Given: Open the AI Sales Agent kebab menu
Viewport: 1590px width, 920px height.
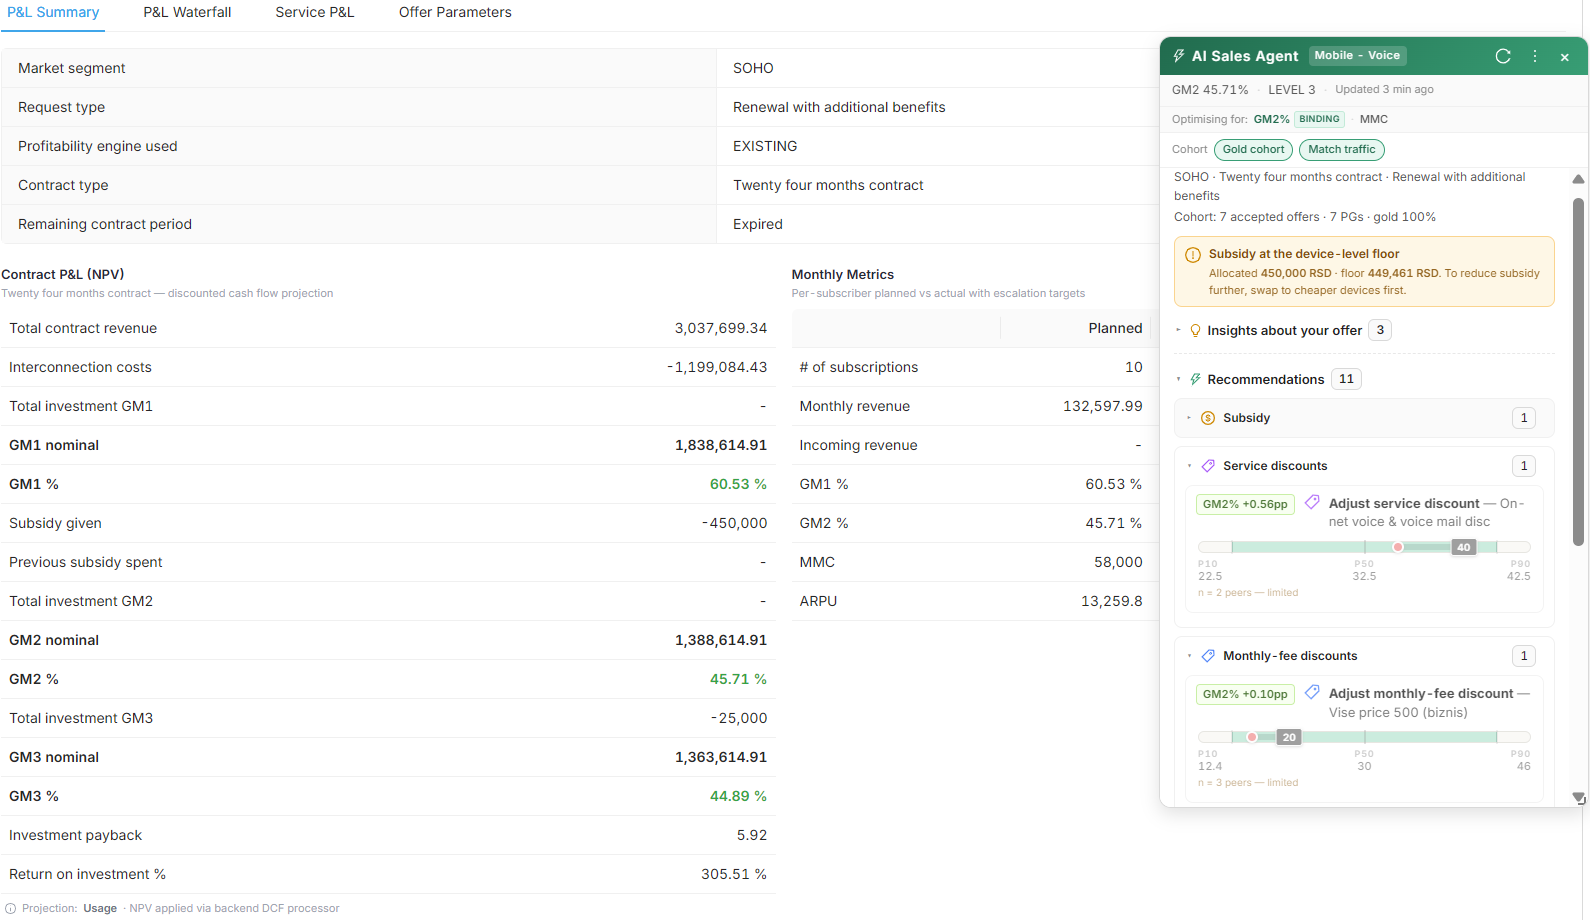Looking at the screenshot, I should [x=1535, y=56].
